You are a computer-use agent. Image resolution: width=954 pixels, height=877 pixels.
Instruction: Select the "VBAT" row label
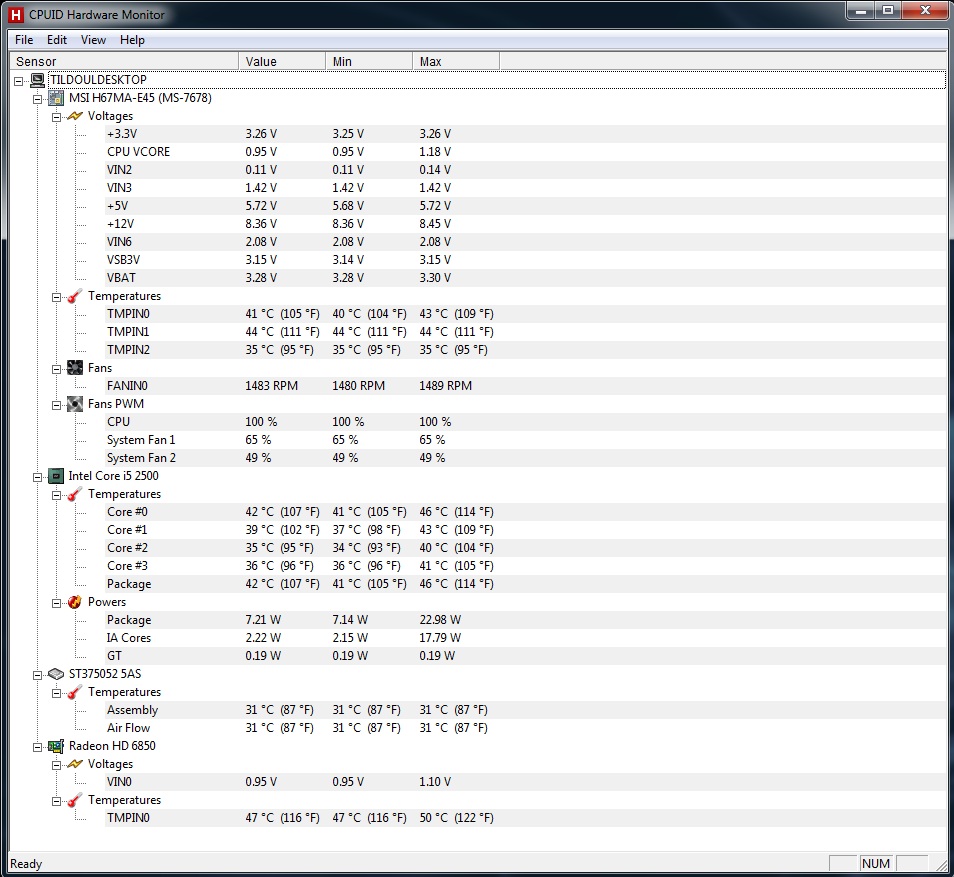coord(122,278)
